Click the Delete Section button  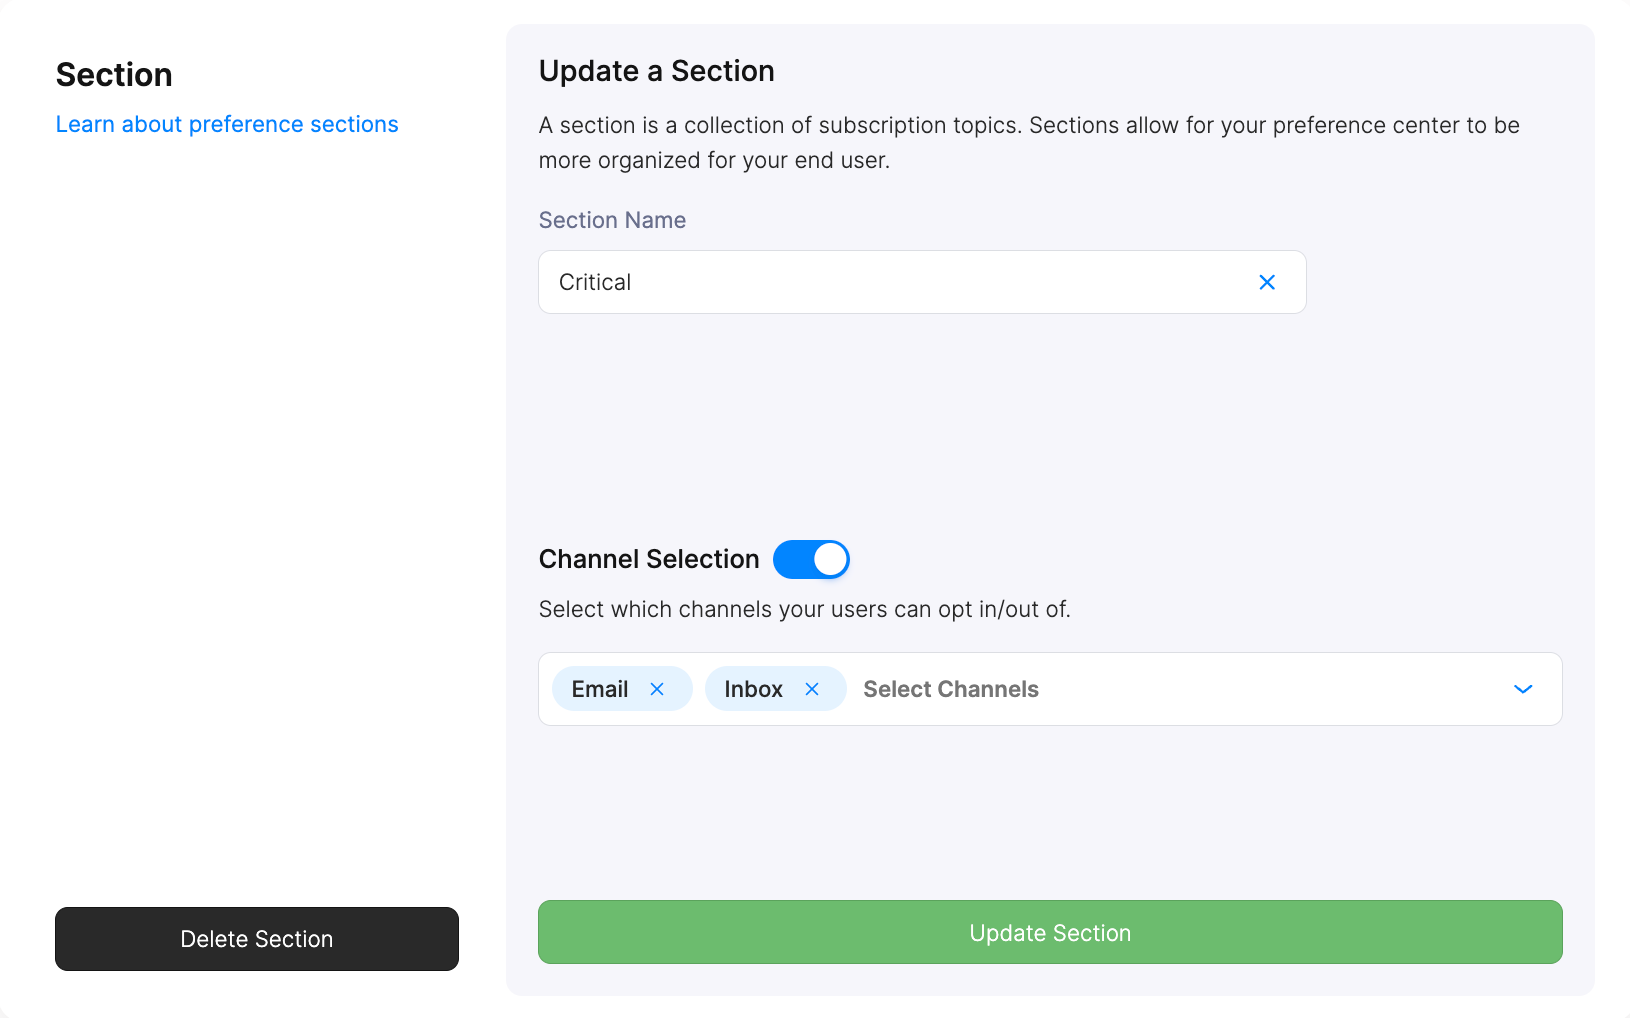coord(256,939)
